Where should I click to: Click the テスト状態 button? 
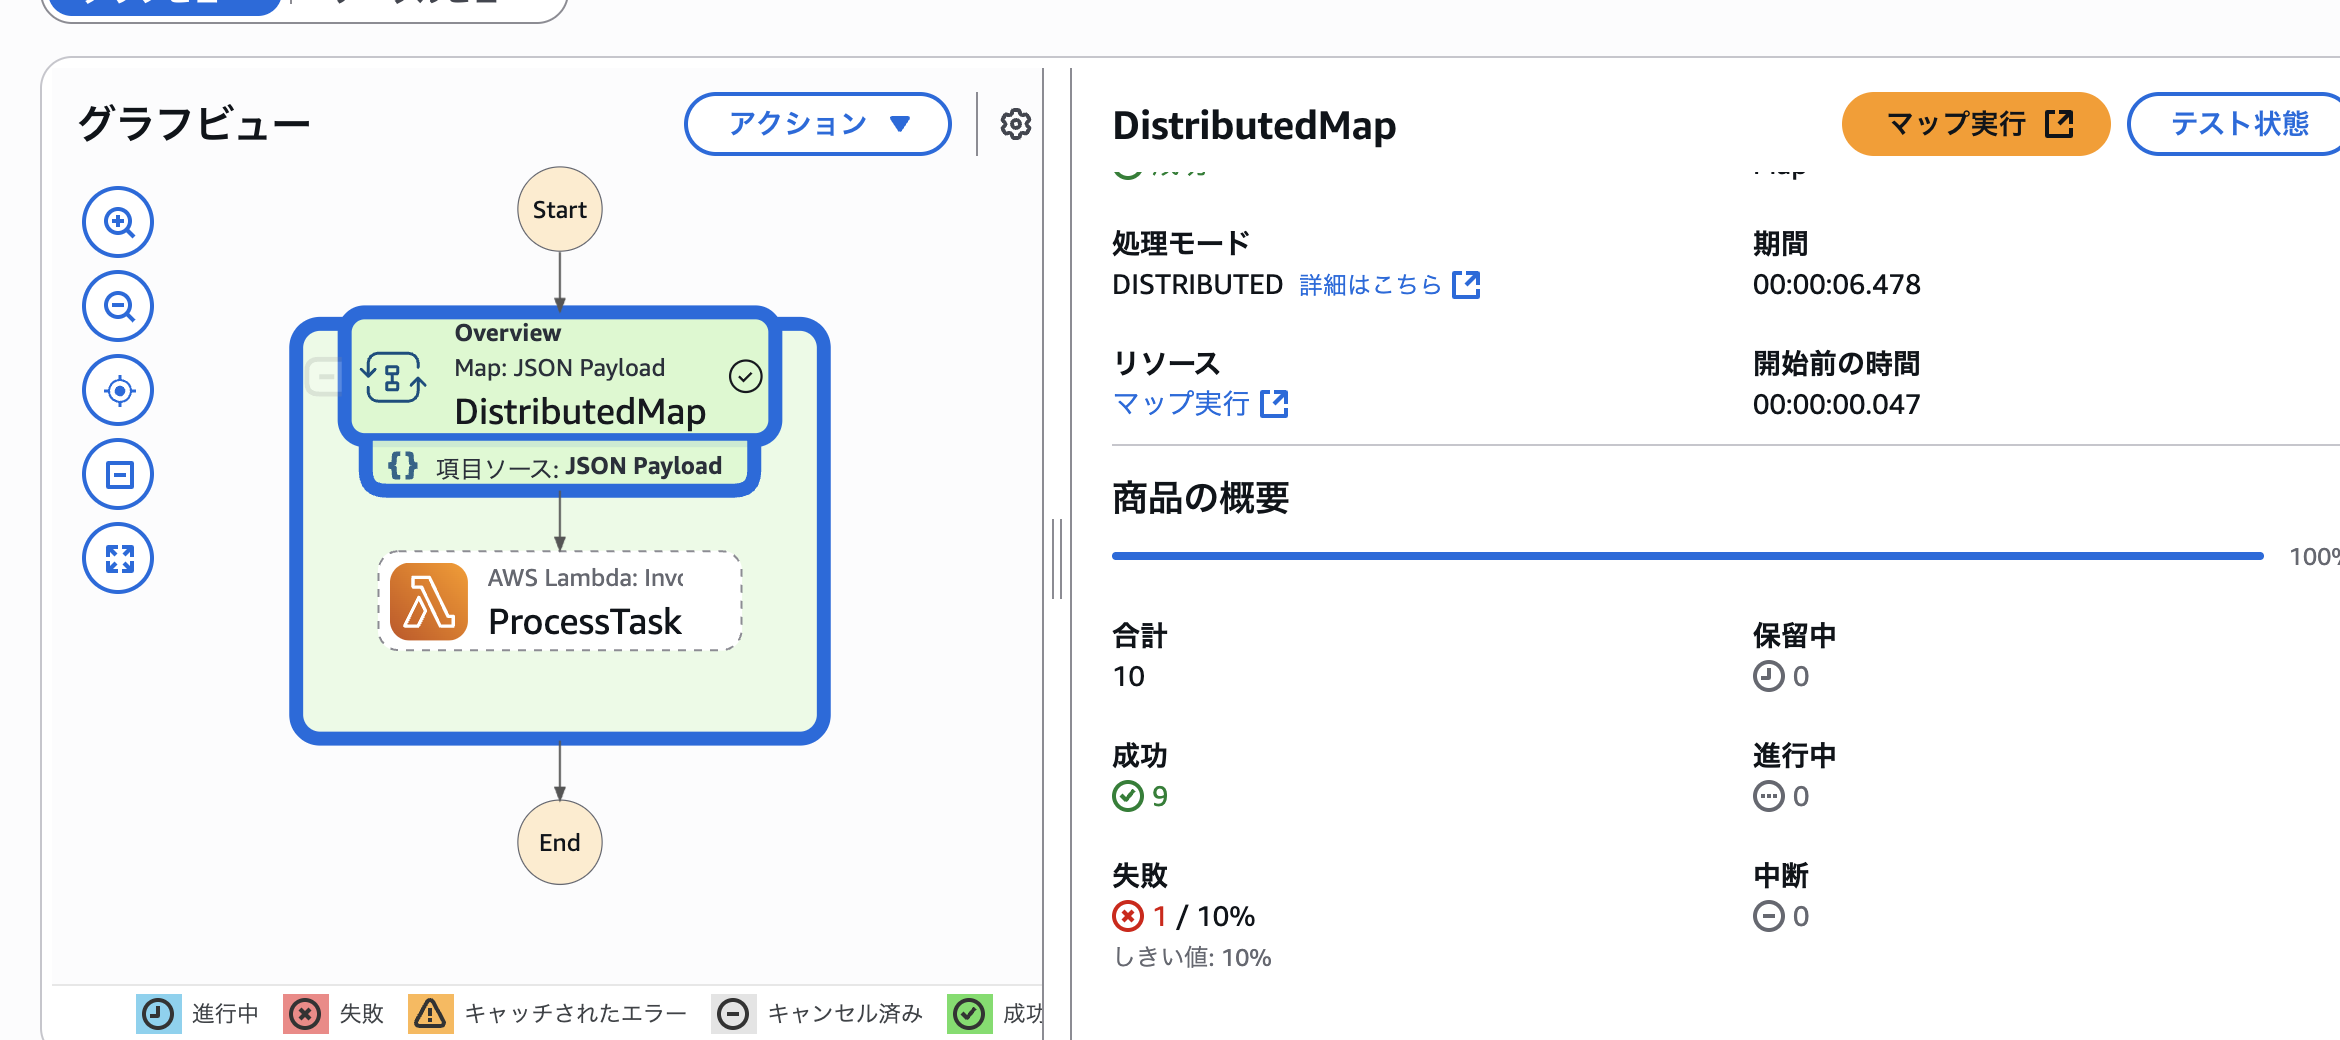[2237, 124]
